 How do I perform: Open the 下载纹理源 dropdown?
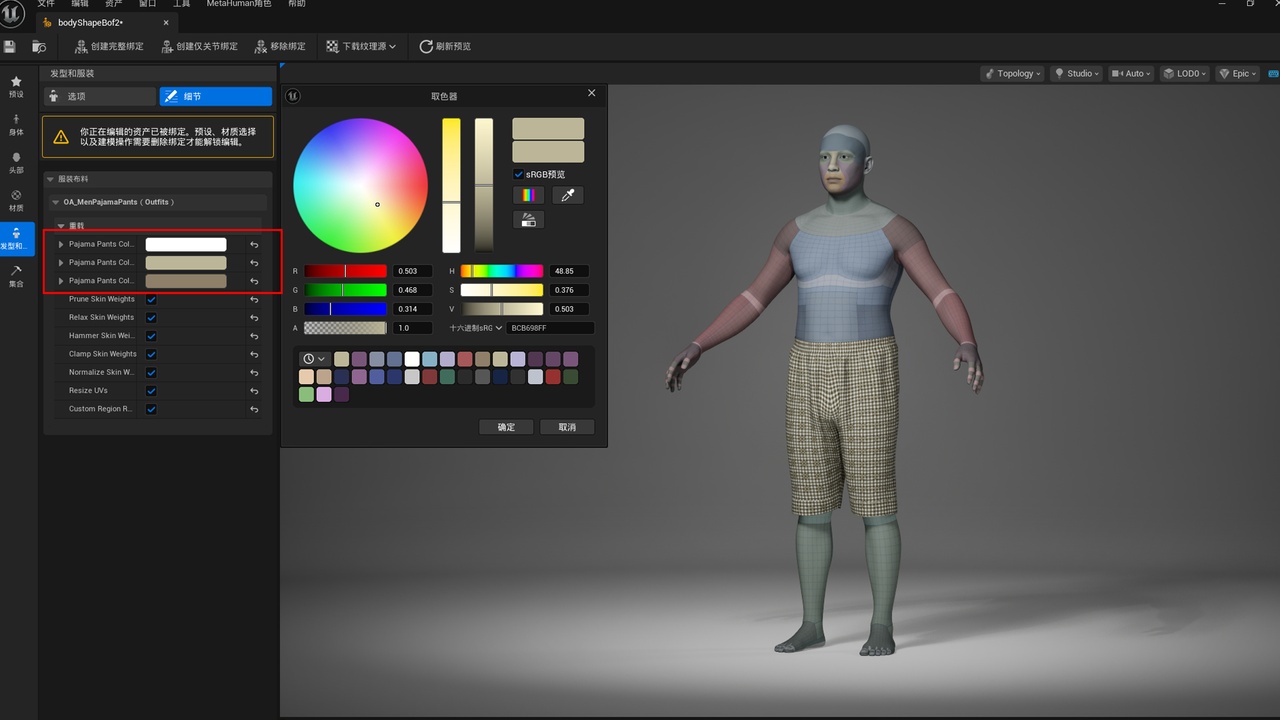[361, 46]
